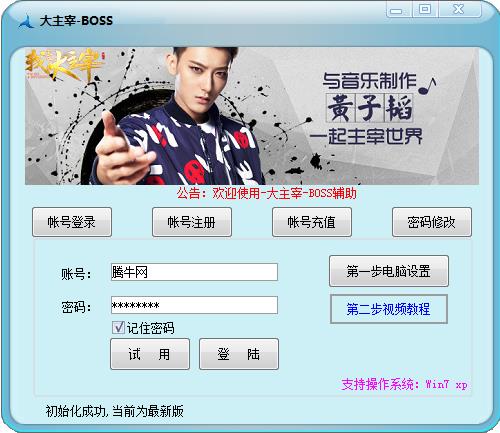Focus the 密码 password field
This screenshot has height=433, width=500.
(194, 305)
